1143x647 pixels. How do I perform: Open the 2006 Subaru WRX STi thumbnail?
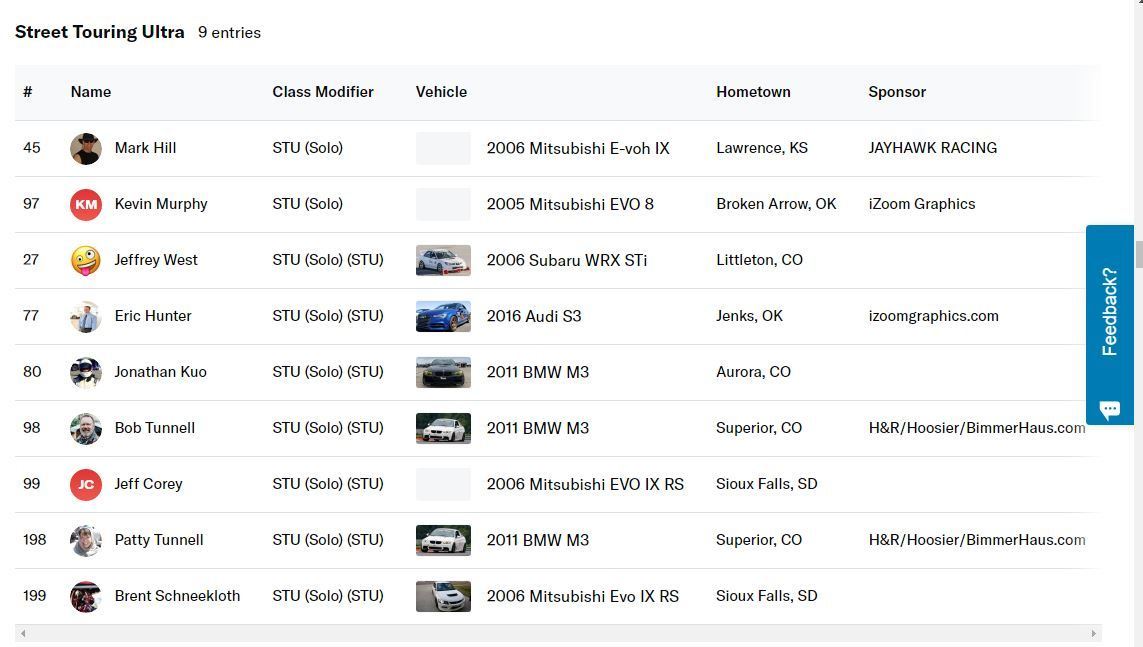click(x=443, y=261)
